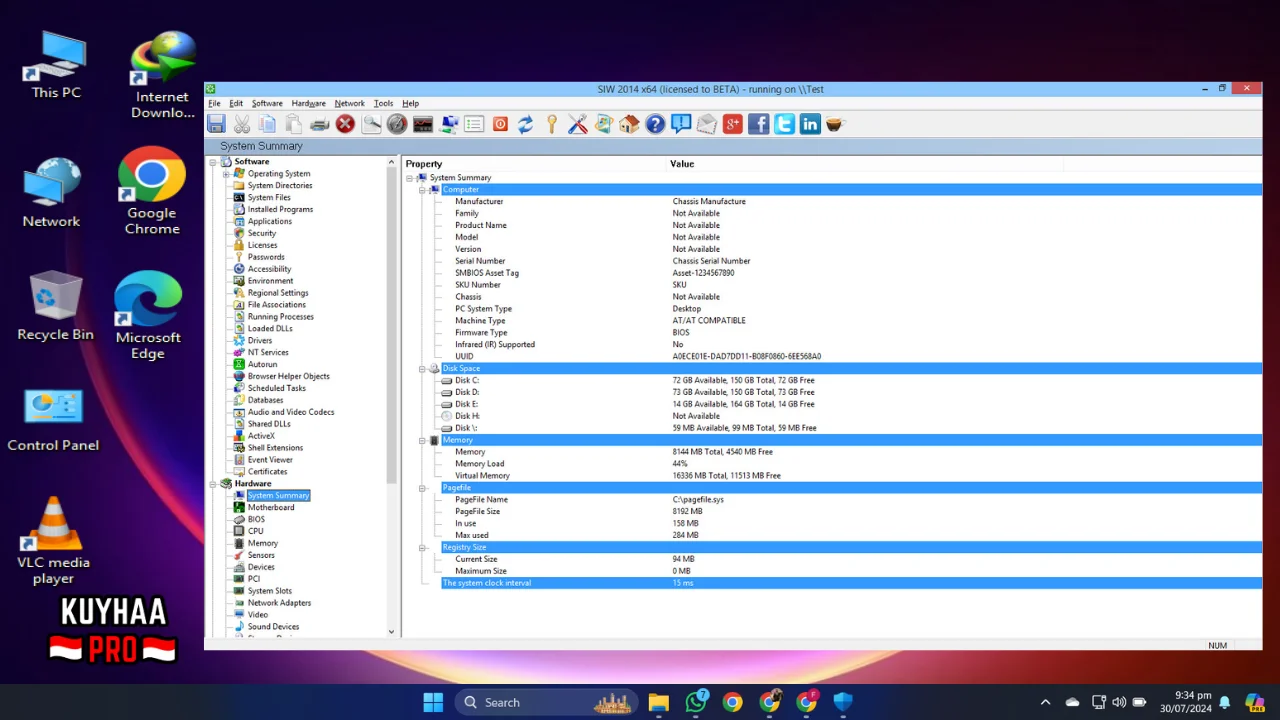The height and width of the screenshot is (720, 1280).
Task: Collapse the Computer section expander
Action: click(x=423, y=190)
